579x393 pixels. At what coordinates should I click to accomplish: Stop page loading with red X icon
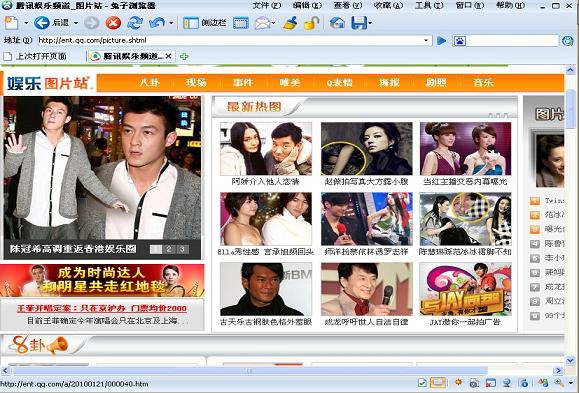point(113,23)
